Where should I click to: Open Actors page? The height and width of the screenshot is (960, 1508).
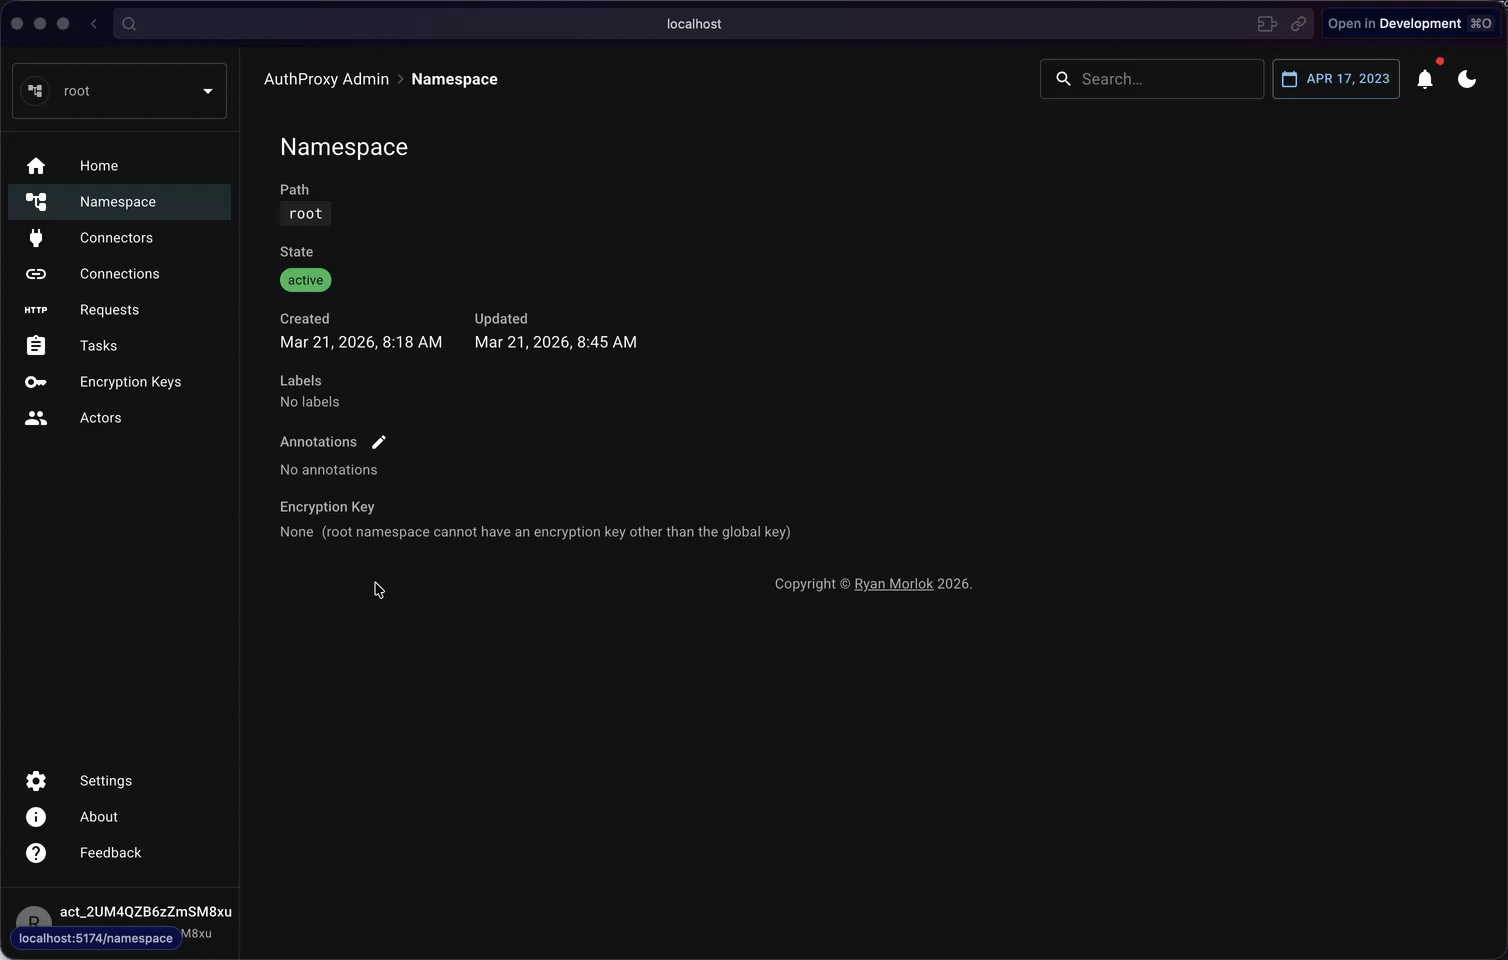119,418
